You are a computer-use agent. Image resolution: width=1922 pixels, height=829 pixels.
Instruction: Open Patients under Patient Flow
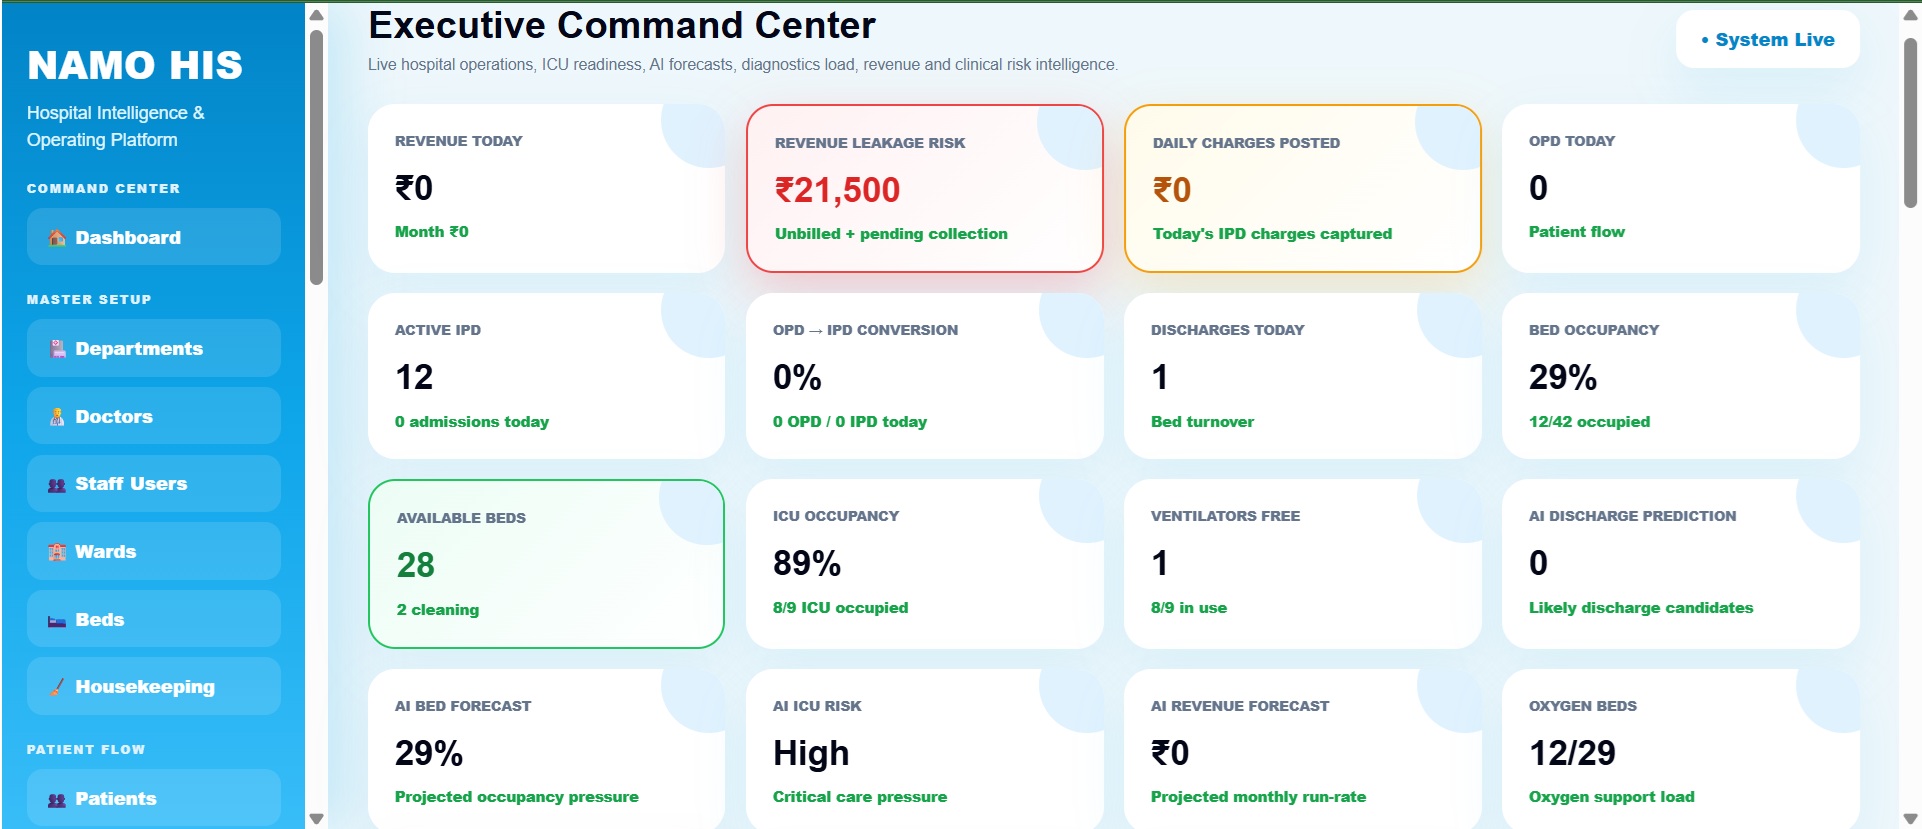pos(154,798)
